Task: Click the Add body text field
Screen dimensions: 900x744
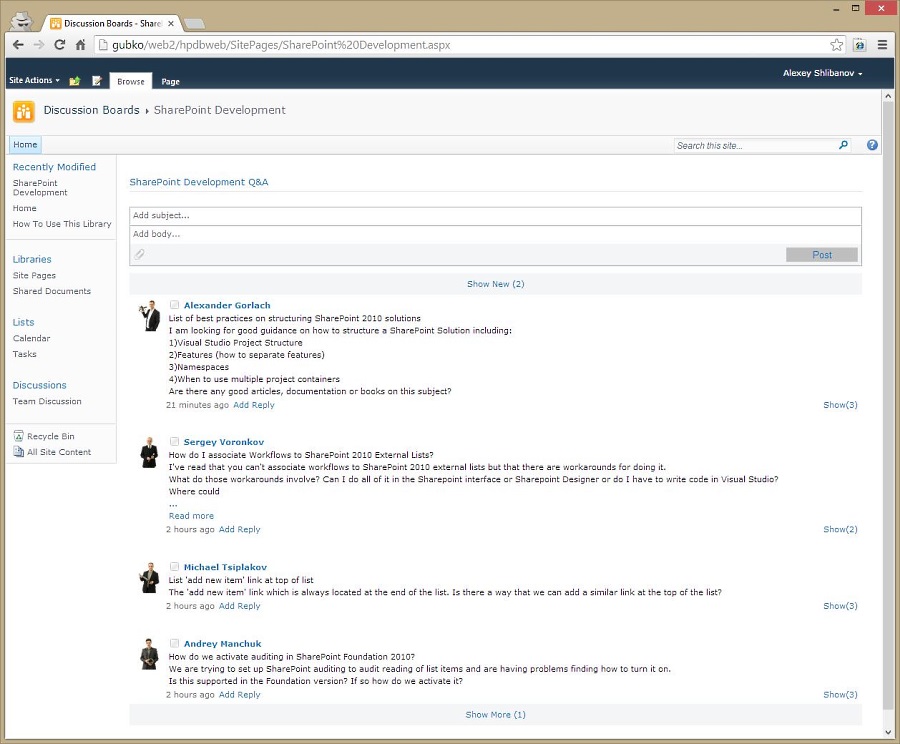Action: click(x=495, y=234)
